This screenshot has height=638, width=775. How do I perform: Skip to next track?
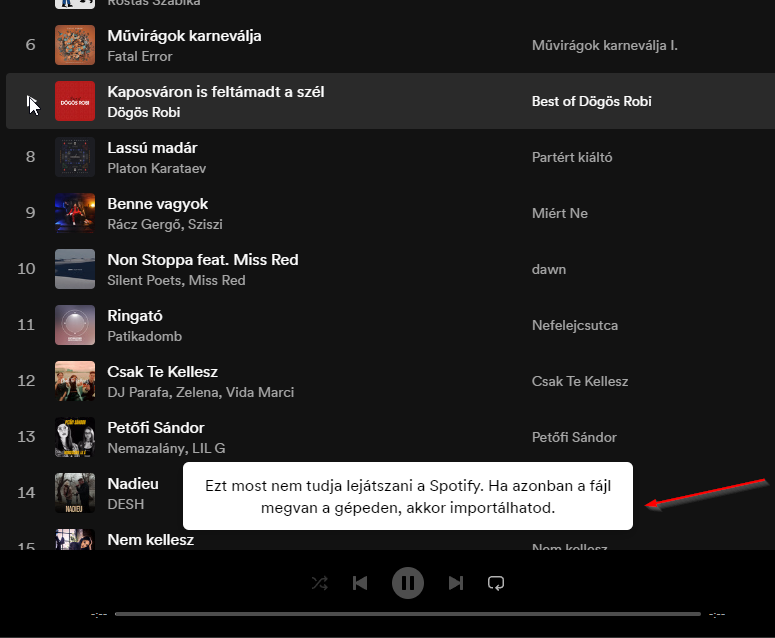(x=456, y=583)
